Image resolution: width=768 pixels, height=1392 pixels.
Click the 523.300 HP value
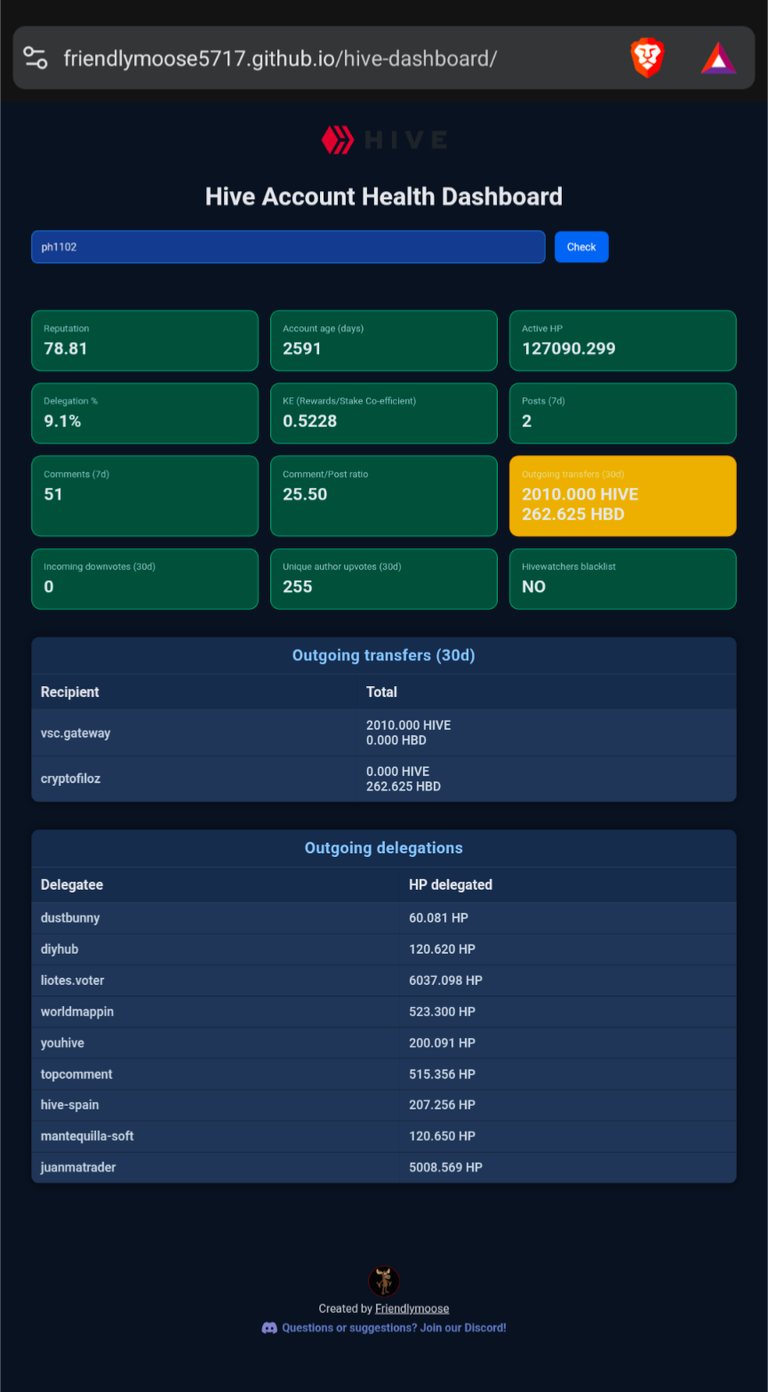[x=442, y=1012]
